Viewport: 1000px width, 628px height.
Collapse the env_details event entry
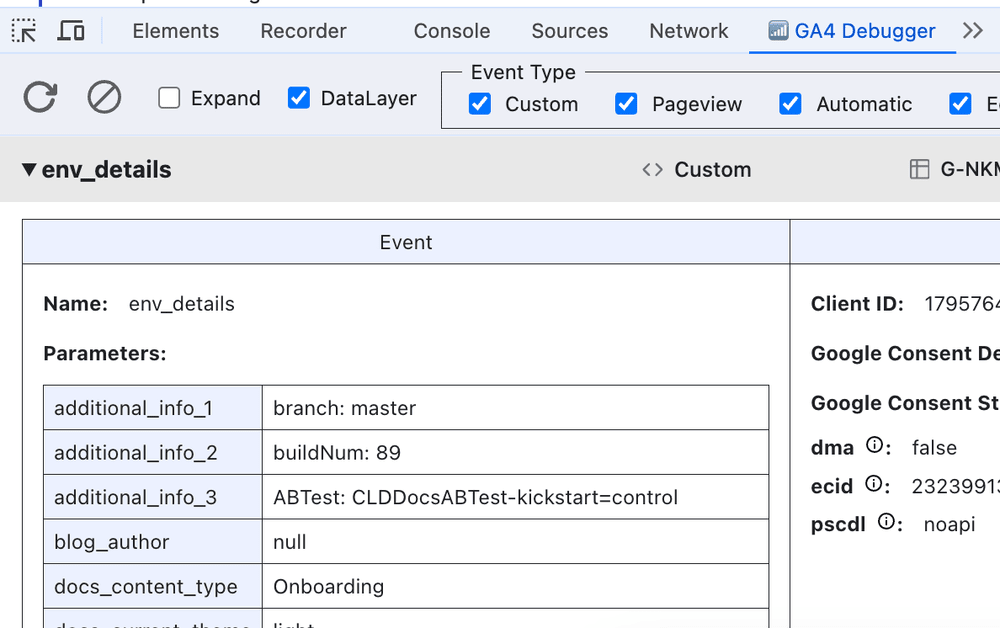(28, 169)
